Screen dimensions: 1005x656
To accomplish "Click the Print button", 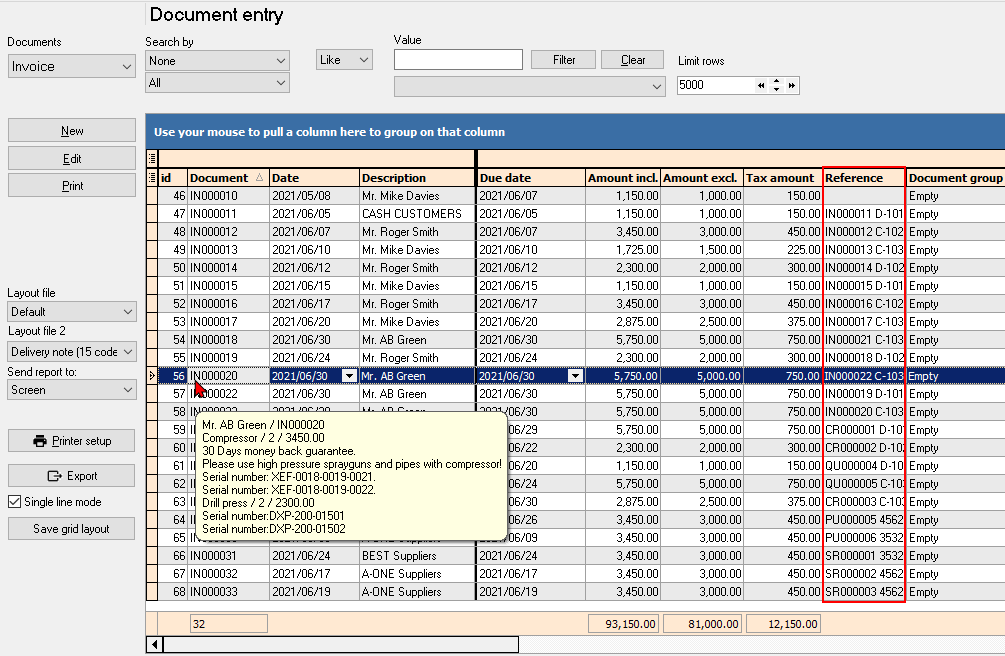I will pos(72,186).
